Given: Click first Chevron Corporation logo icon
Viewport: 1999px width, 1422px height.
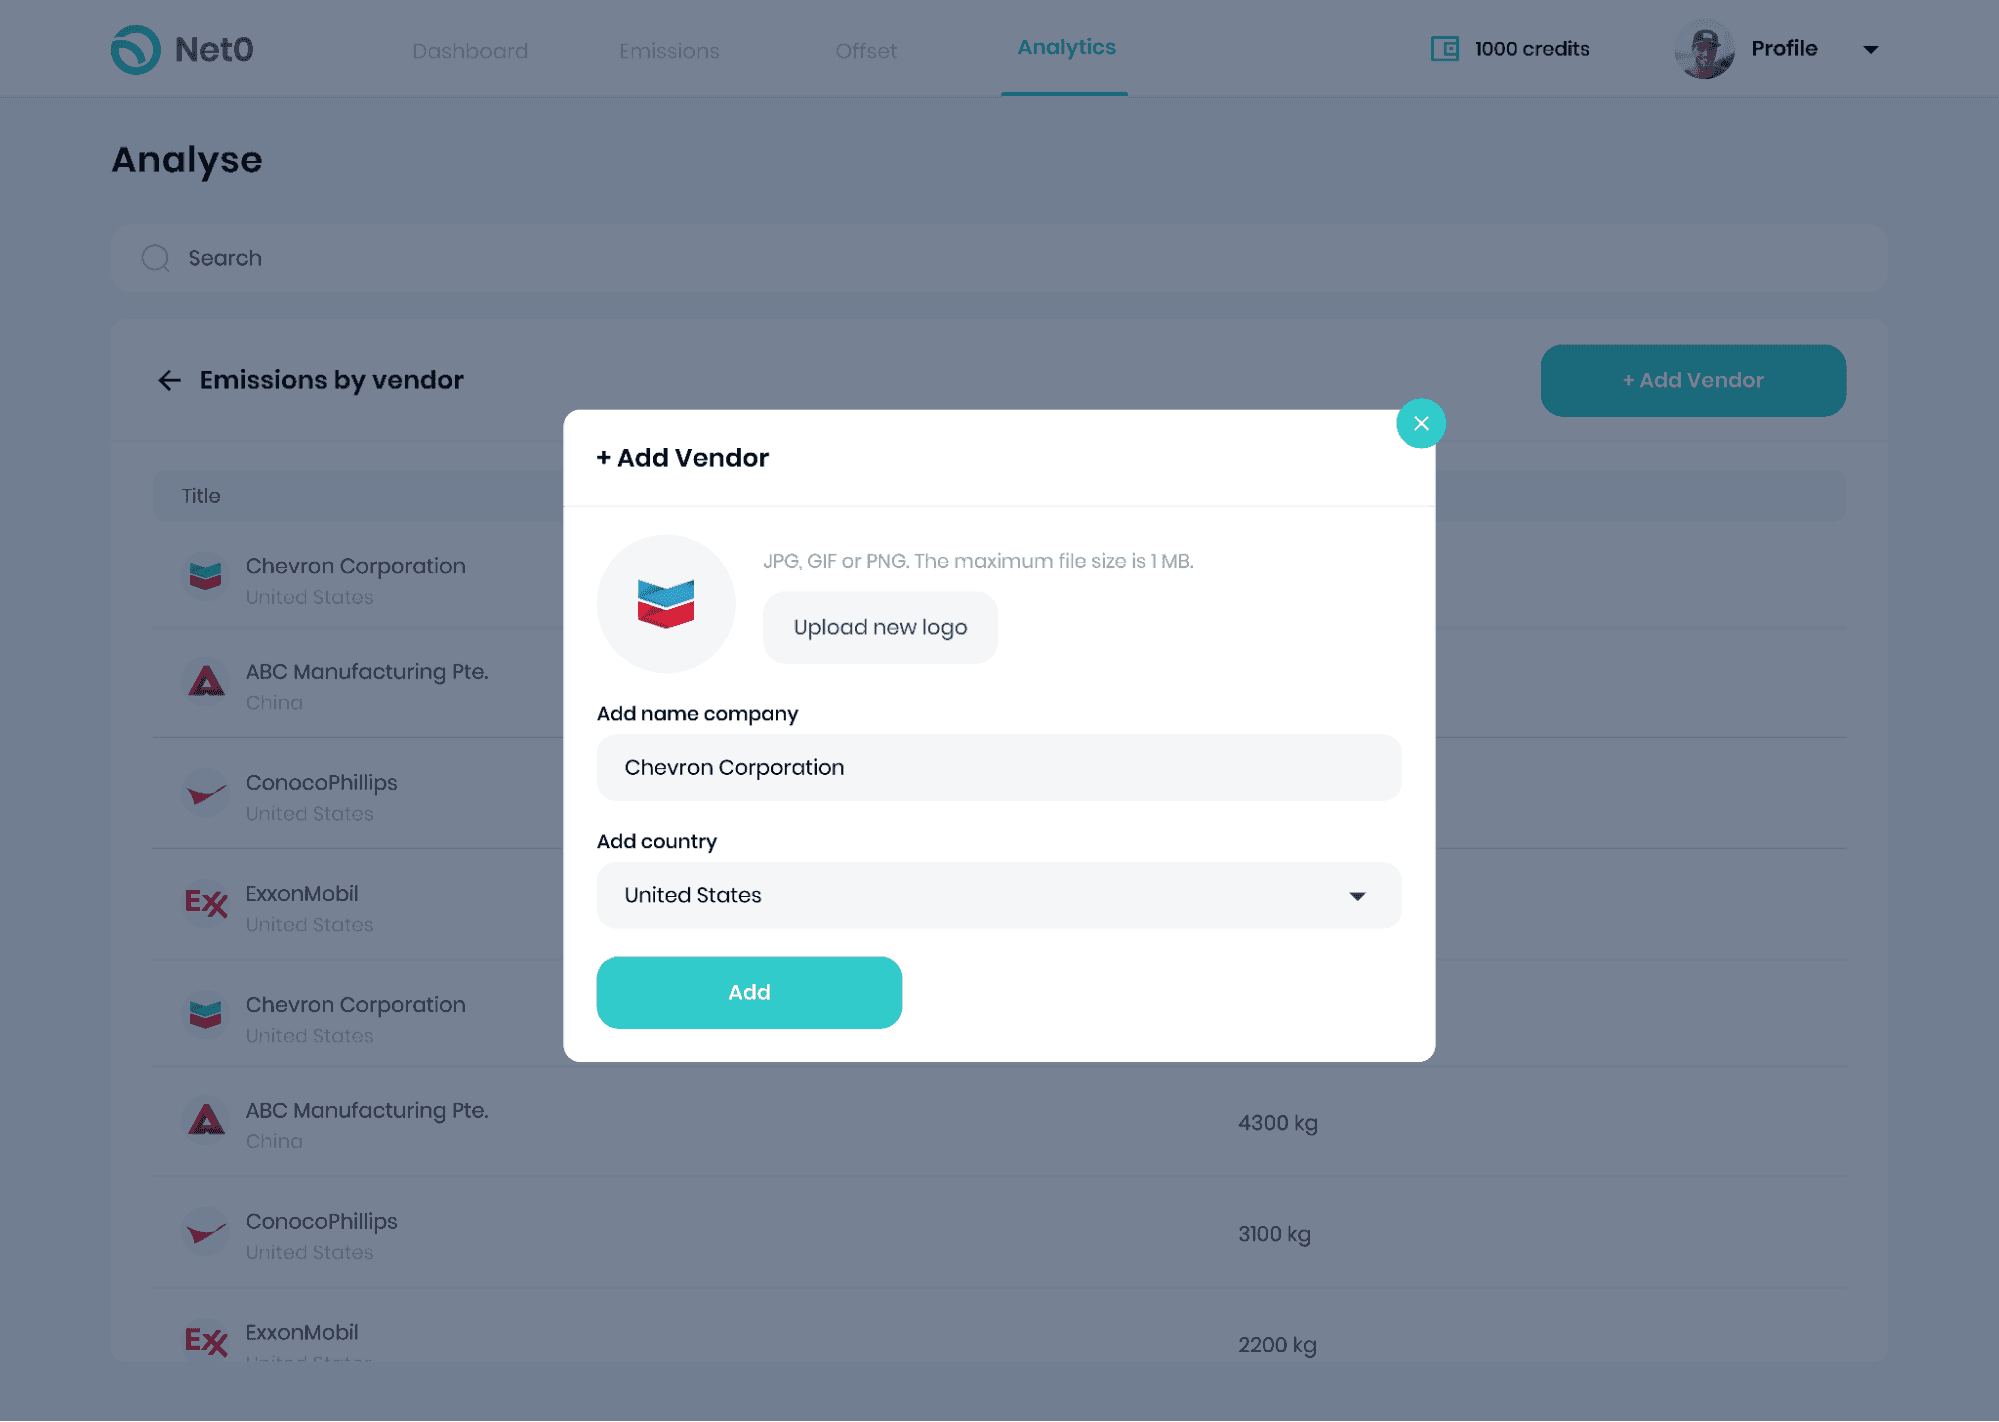Looking at the screenshot, I should tap(206, 575).
